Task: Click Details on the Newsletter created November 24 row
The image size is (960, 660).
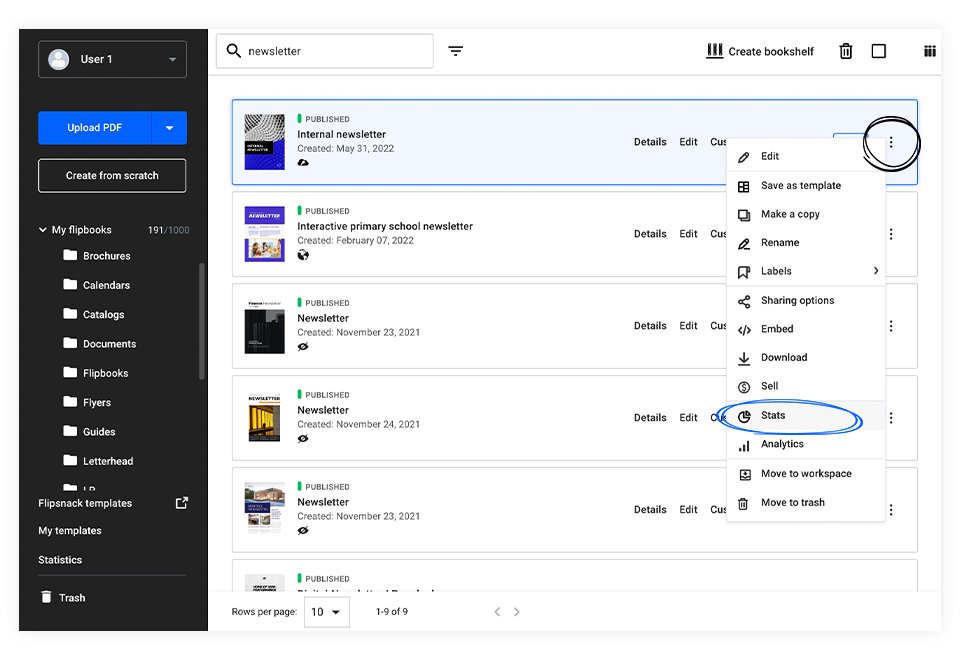Action: pyautogui.click(x=650, y=418)
